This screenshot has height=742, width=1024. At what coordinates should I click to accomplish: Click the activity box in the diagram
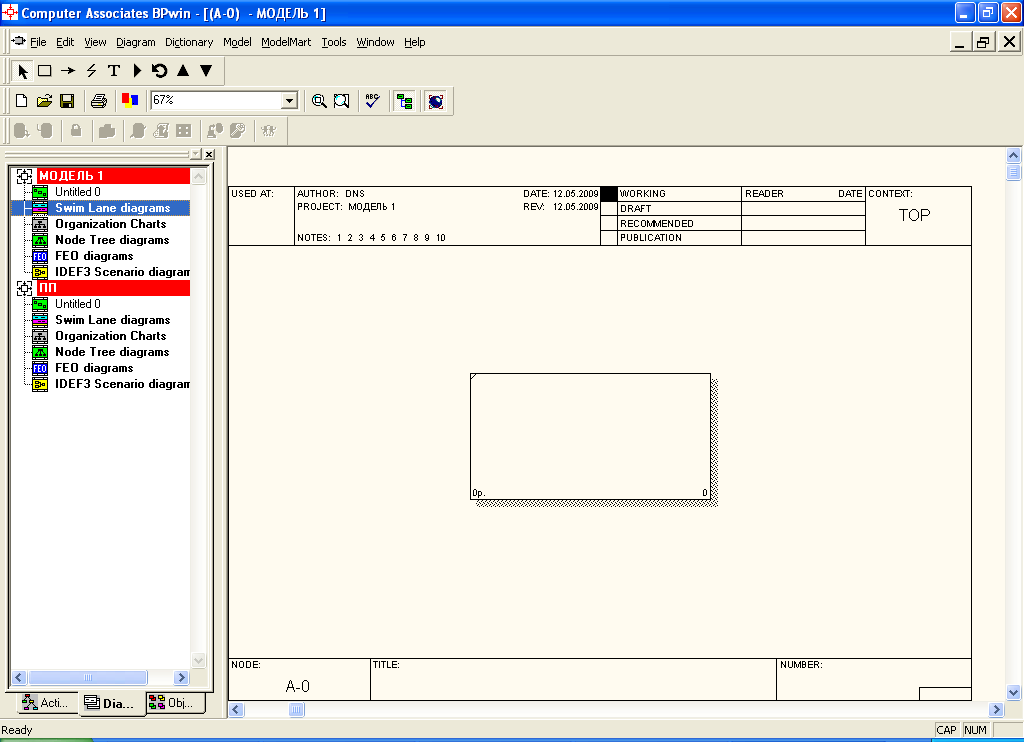(590, 436)
